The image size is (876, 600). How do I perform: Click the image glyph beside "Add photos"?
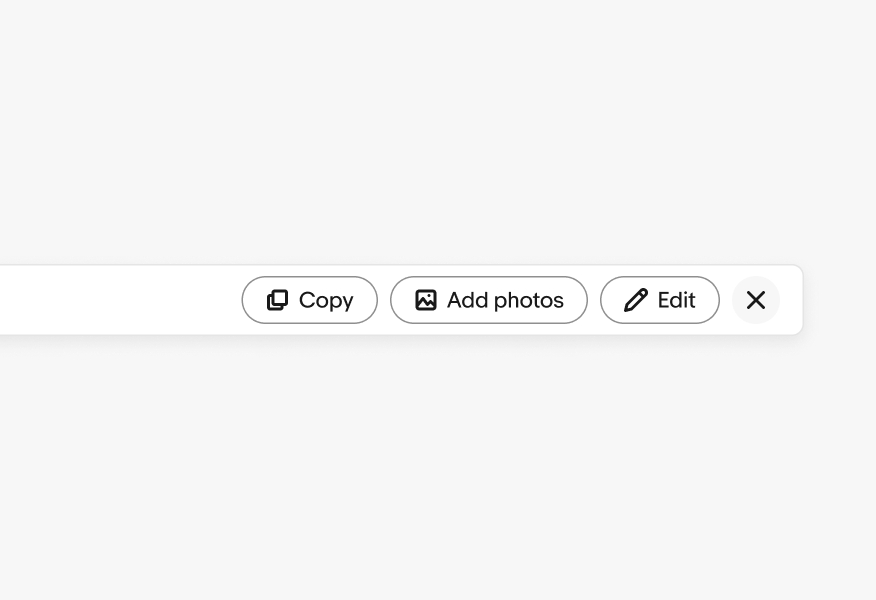click(426, 300)
